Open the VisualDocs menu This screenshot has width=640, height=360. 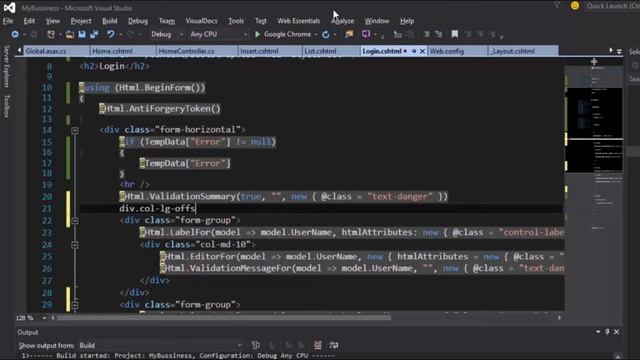coord(201,21)
